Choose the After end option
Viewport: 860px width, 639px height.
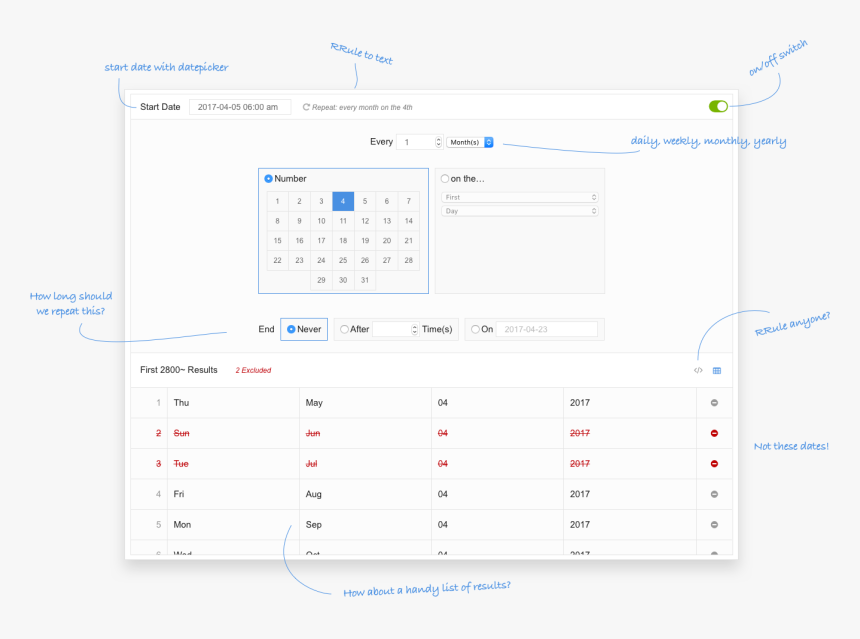tap(344, 329)
